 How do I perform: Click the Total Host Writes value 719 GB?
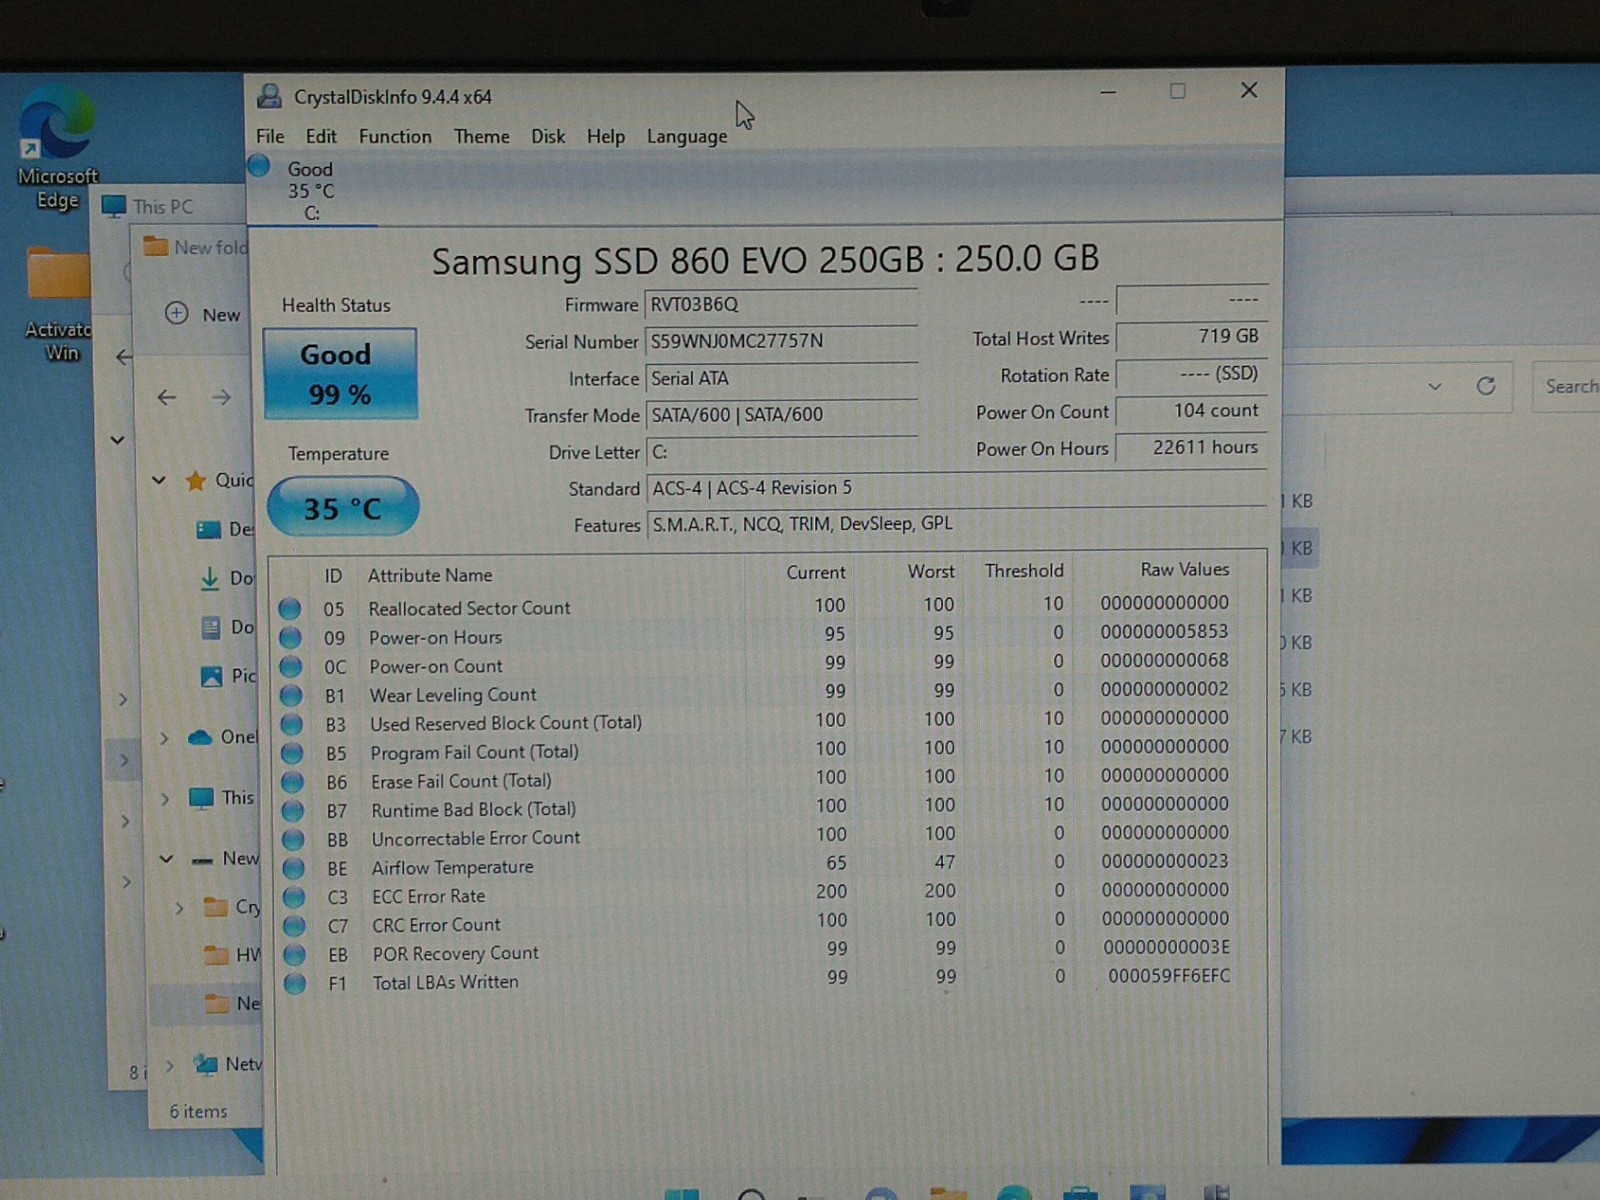(1191, 337)
